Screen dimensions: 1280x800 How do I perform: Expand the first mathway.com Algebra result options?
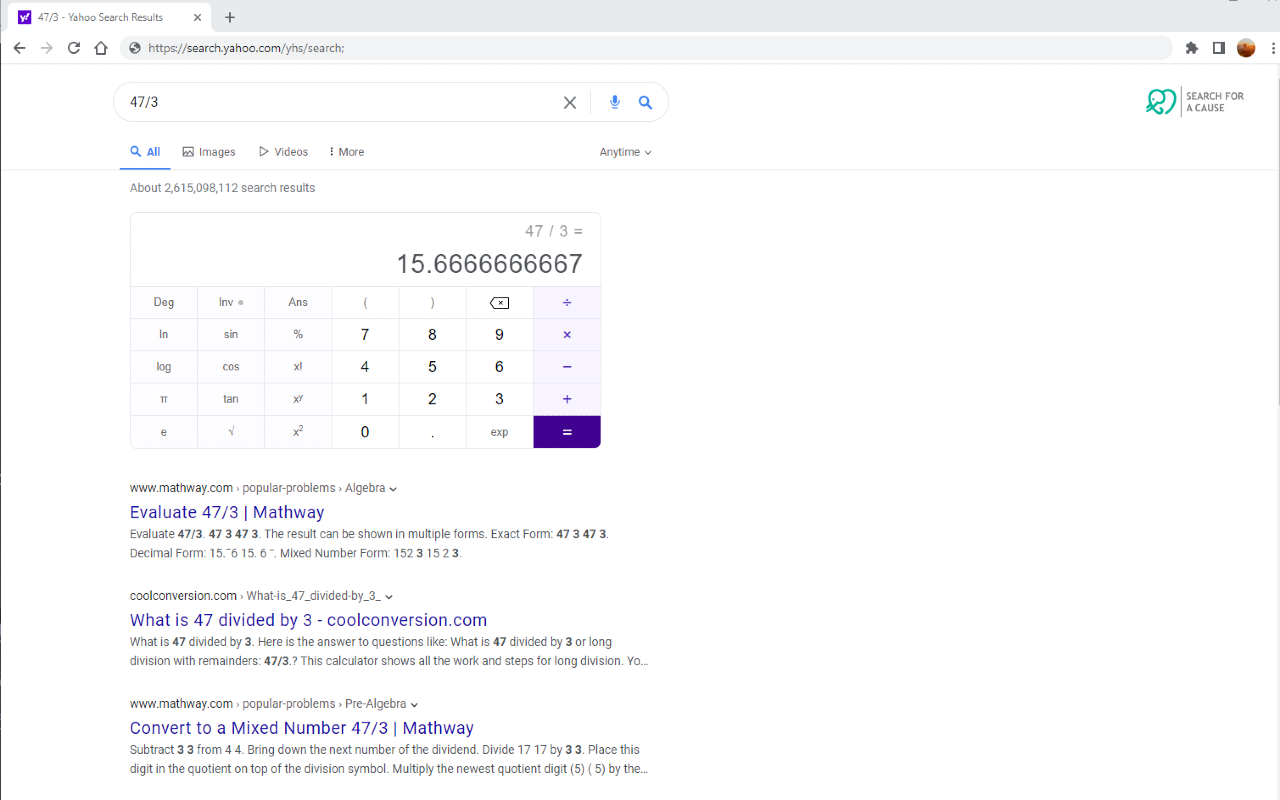393,489
